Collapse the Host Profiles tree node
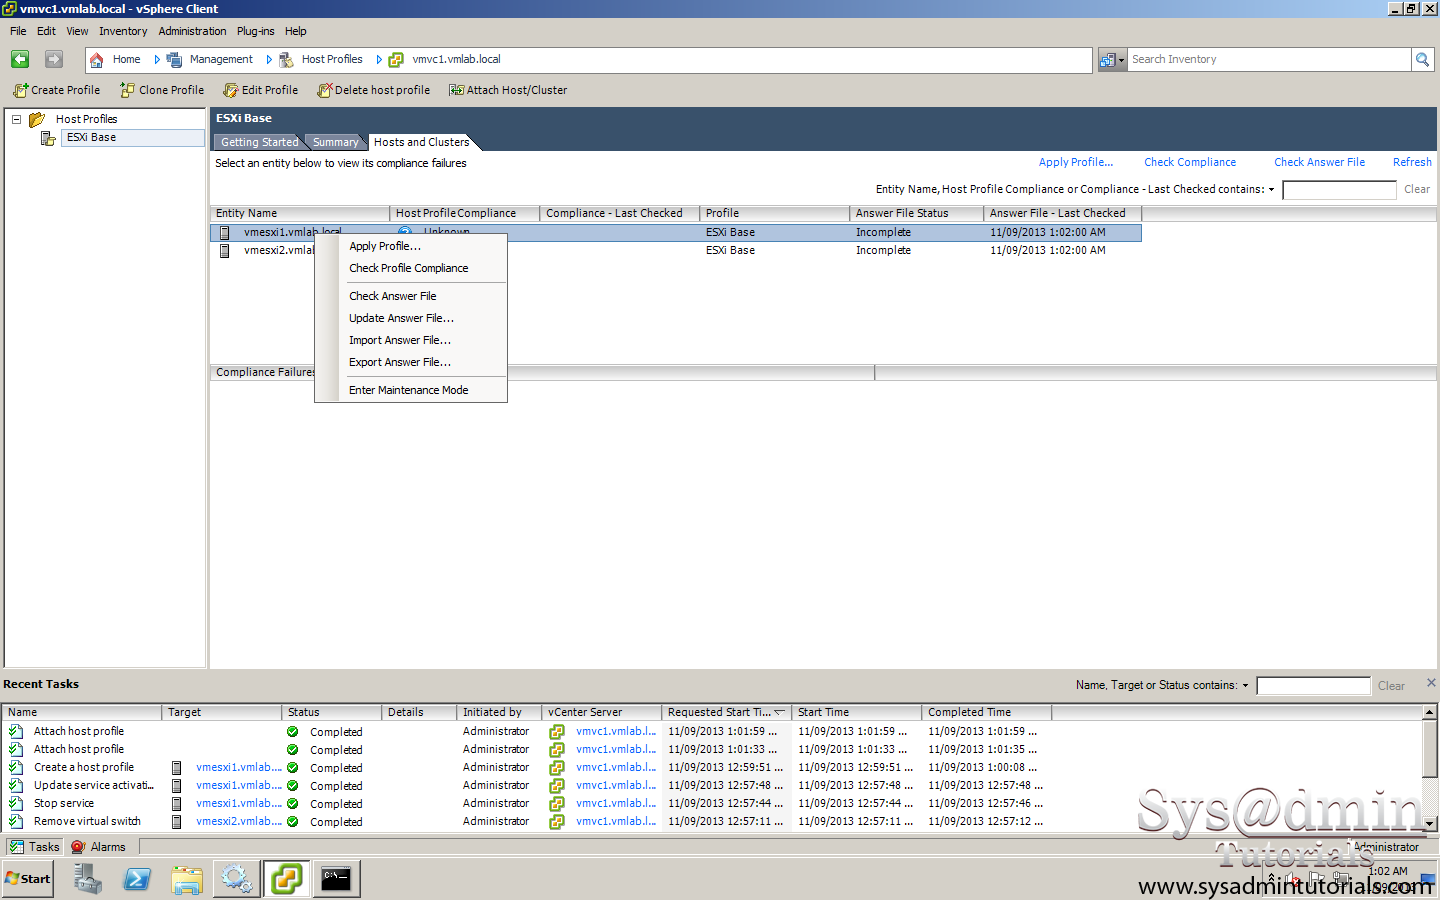1440x900 pixels. click(x=16, y=119)
